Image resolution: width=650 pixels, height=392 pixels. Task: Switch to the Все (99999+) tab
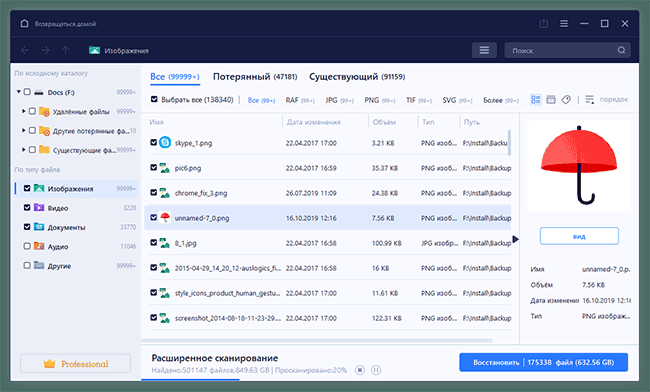[175, 77]
